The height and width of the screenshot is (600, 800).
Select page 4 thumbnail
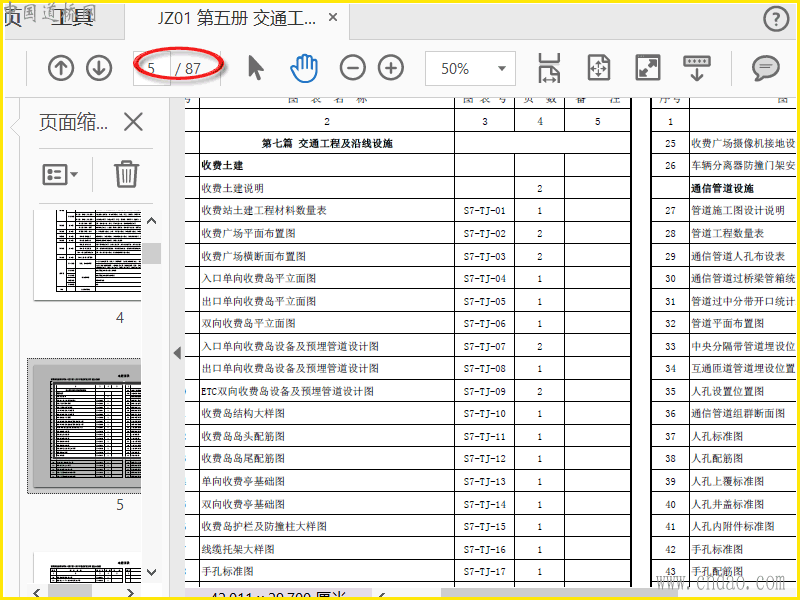[87, 255]
